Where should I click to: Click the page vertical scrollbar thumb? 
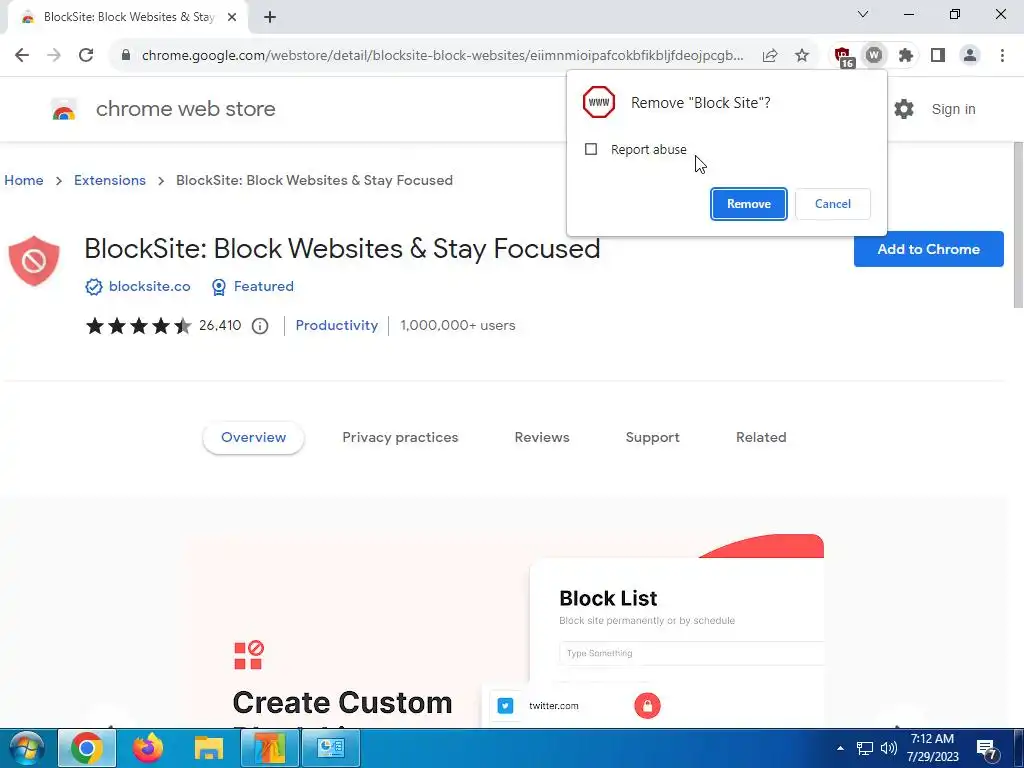(x=1017, y=224)
